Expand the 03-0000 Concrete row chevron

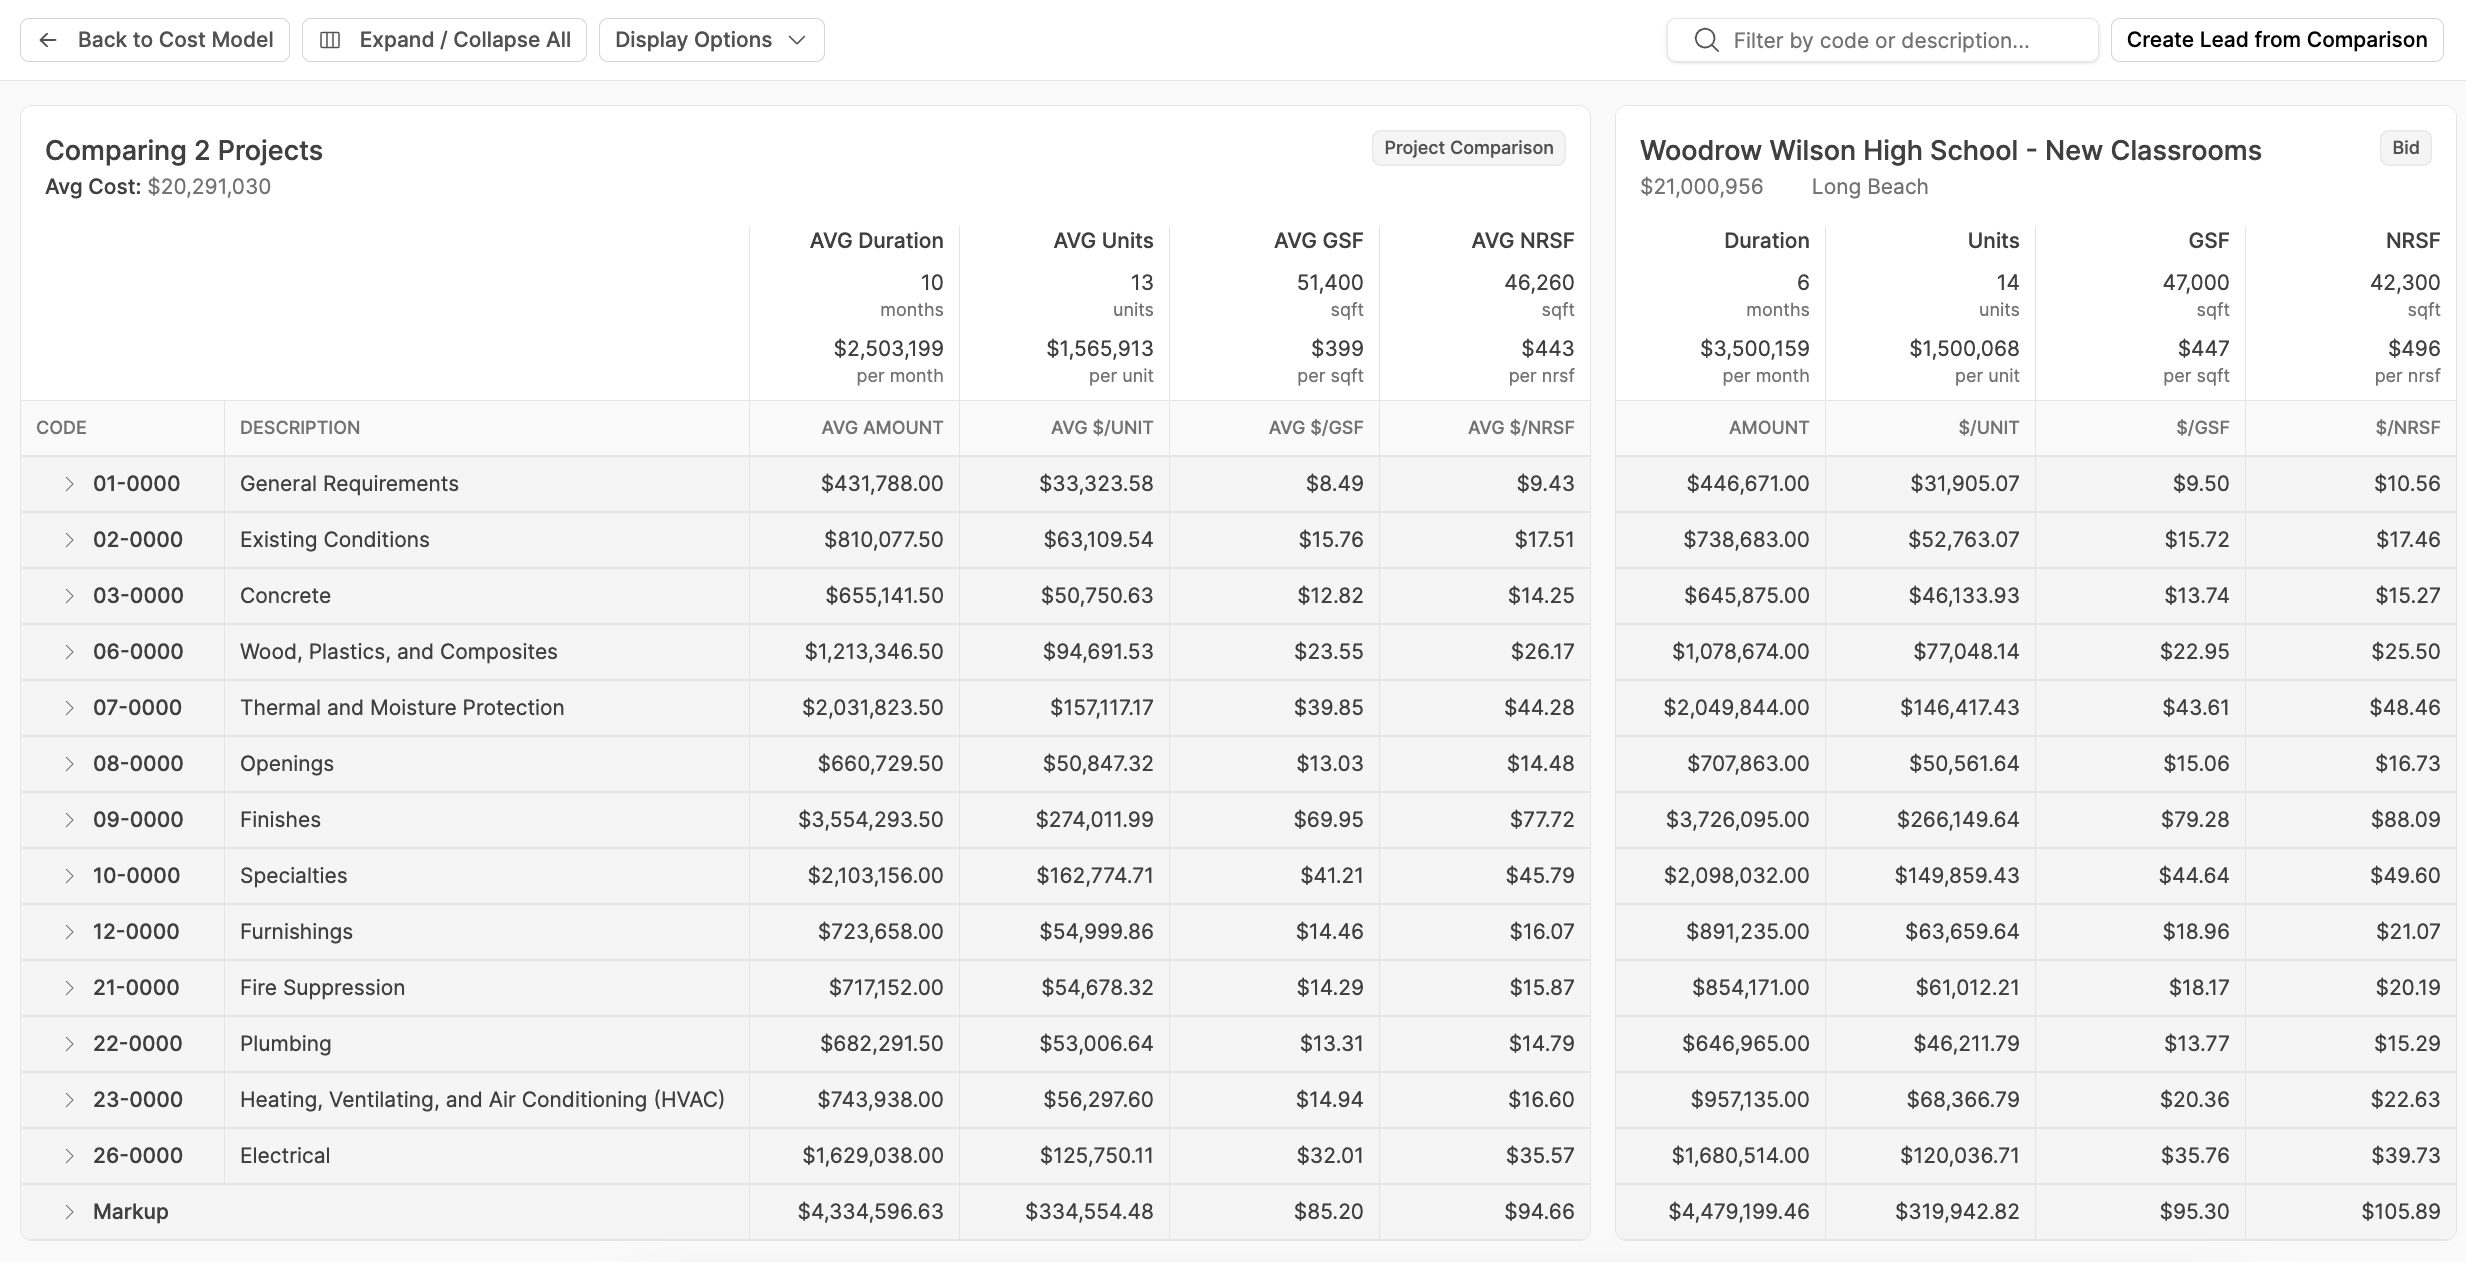[x=69, y=596]
